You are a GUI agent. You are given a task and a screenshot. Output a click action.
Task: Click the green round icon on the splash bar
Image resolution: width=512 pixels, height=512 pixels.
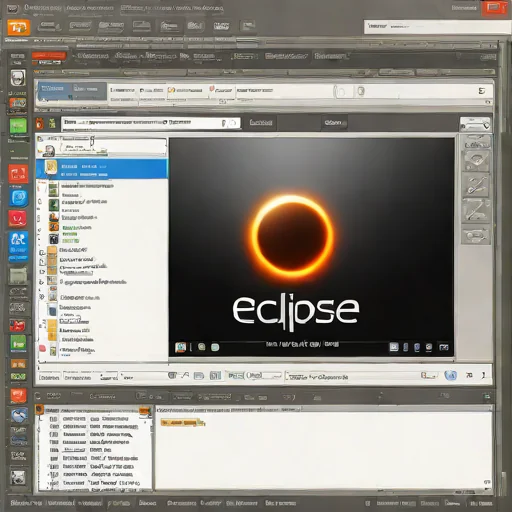202,347
